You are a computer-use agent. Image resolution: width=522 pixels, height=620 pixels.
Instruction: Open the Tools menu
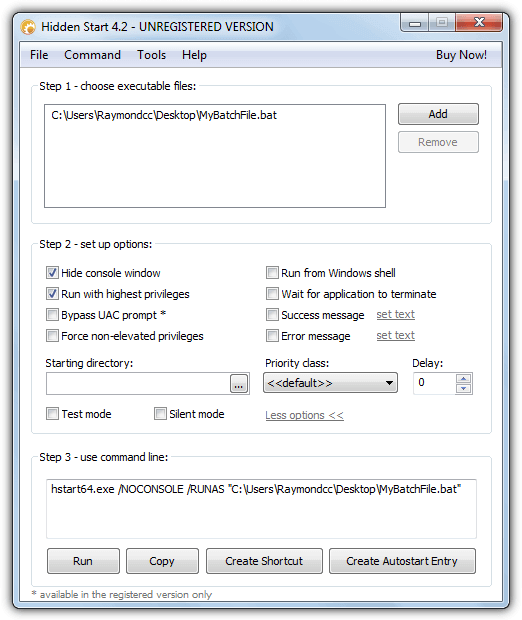(x=151, y=55)
